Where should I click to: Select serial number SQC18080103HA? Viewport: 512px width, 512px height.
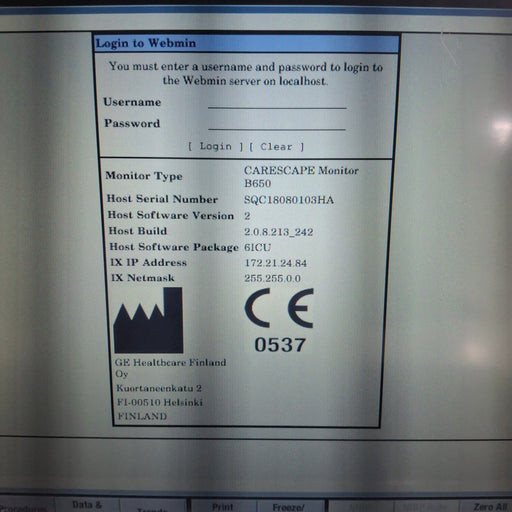pyautogui.click(x=289, y=200)
